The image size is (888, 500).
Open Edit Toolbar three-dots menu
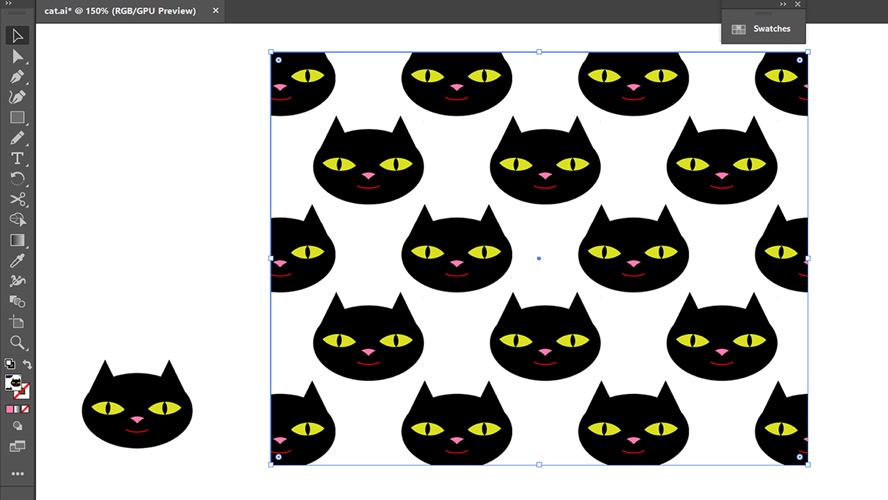coord(18,474)
